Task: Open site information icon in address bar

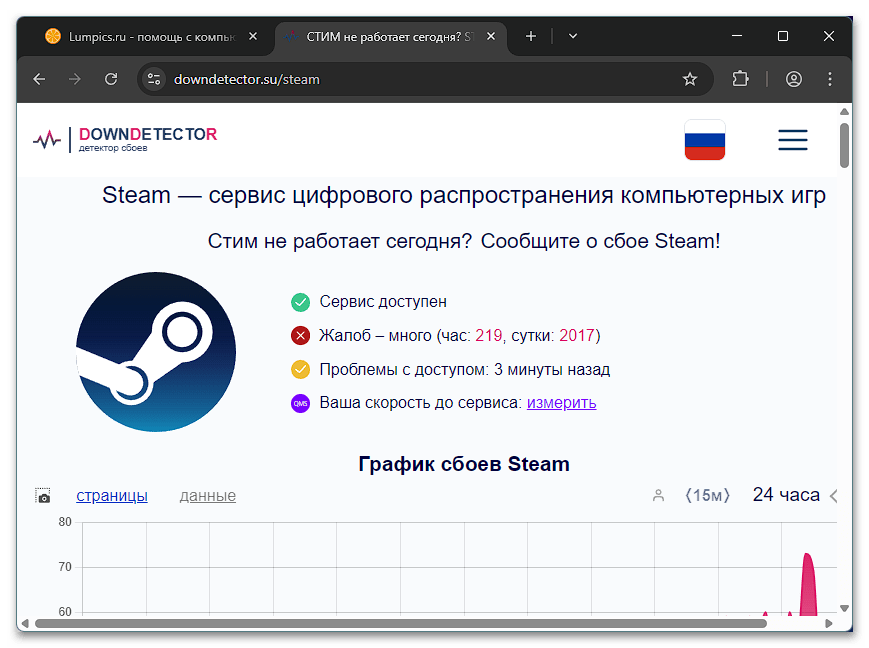Action: pyautogui.click(x=154, y=79)
